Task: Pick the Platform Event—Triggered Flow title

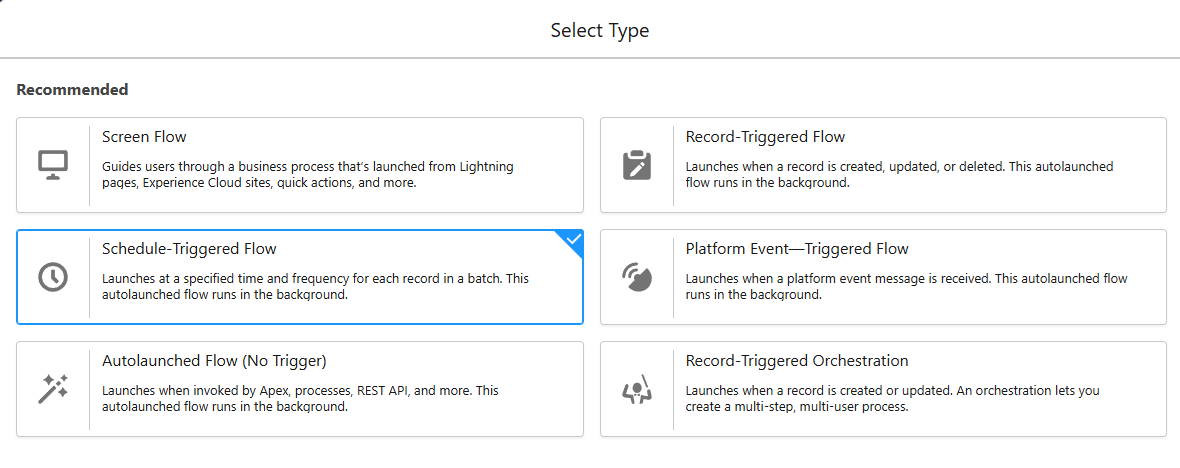Action: (797, 249)
